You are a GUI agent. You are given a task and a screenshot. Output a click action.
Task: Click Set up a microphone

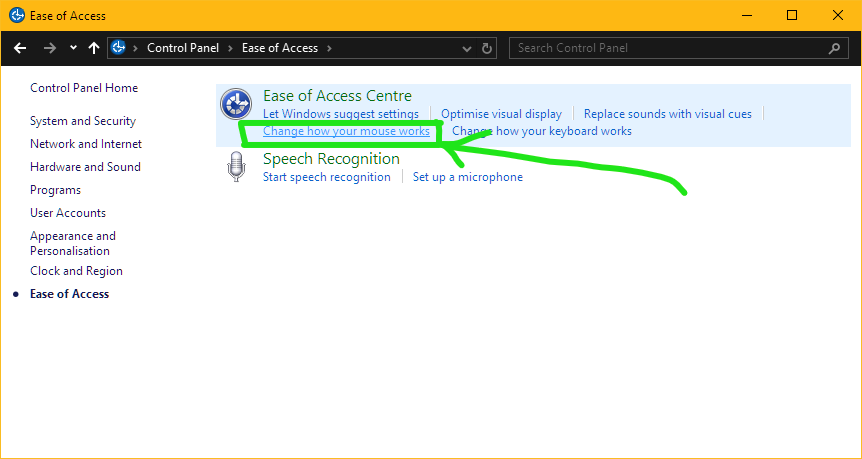[468, 177]
